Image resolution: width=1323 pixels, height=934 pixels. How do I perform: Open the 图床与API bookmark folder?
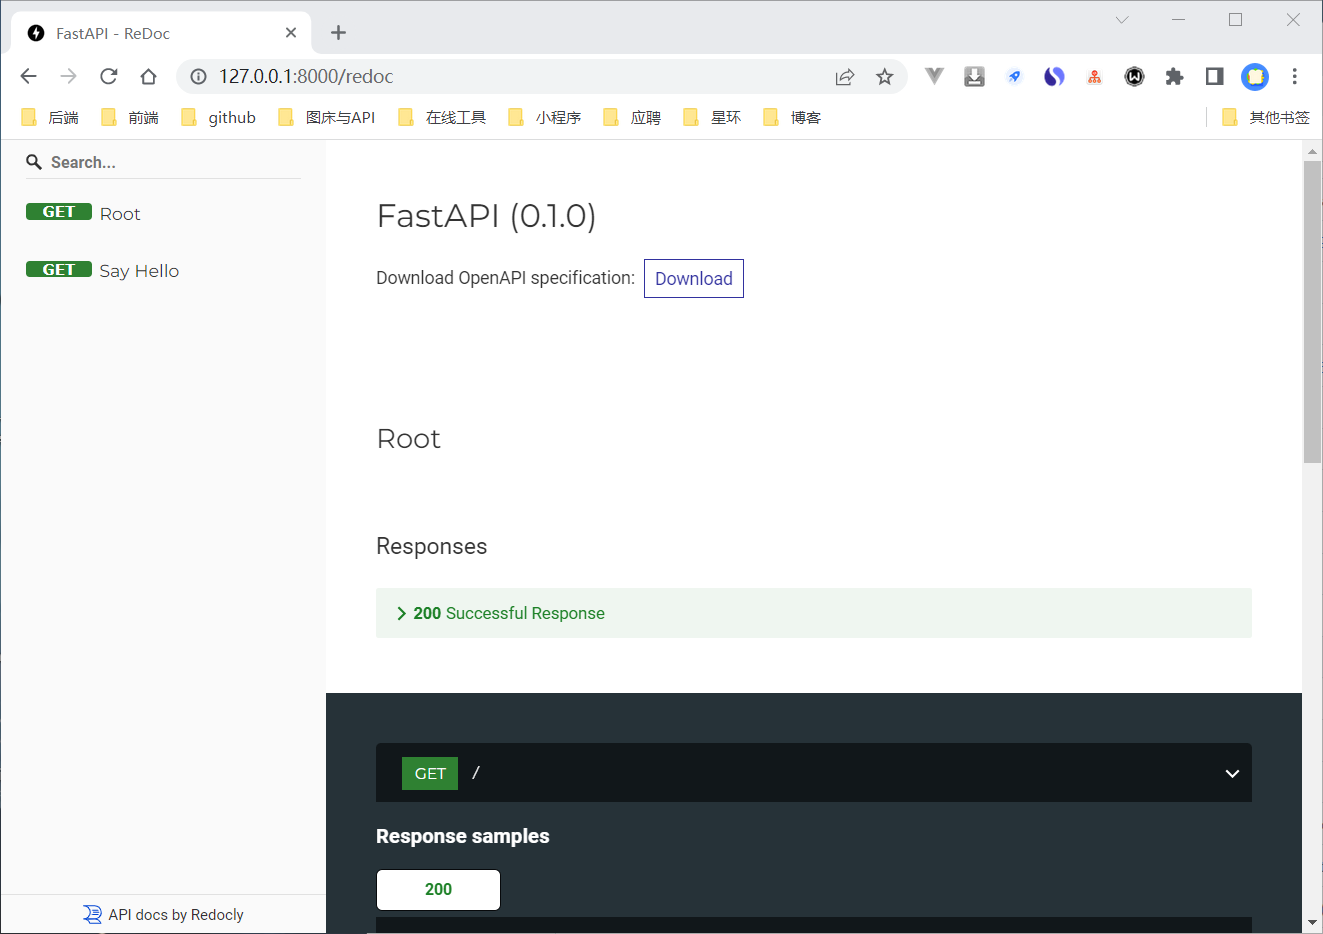click(x=327, y=117)
